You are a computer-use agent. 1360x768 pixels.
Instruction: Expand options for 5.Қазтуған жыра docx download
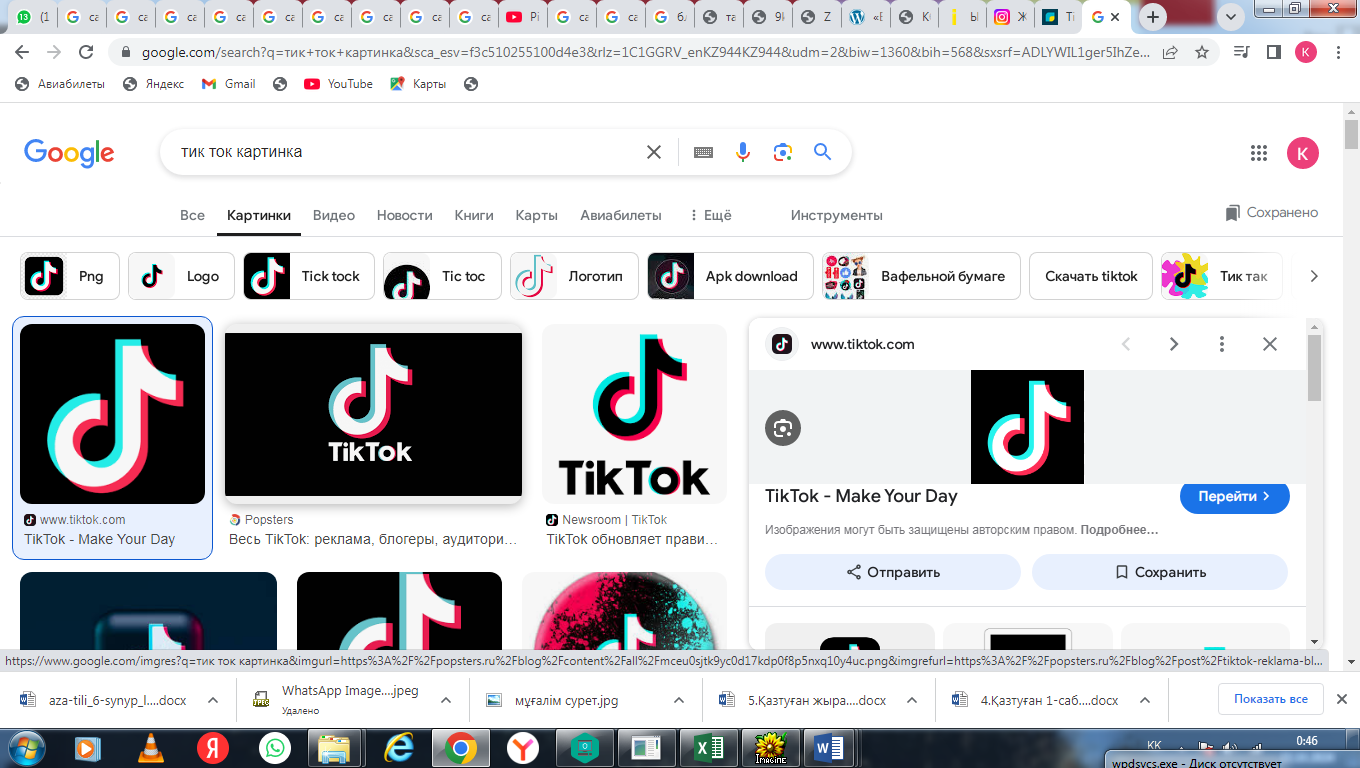pos(912,701)
